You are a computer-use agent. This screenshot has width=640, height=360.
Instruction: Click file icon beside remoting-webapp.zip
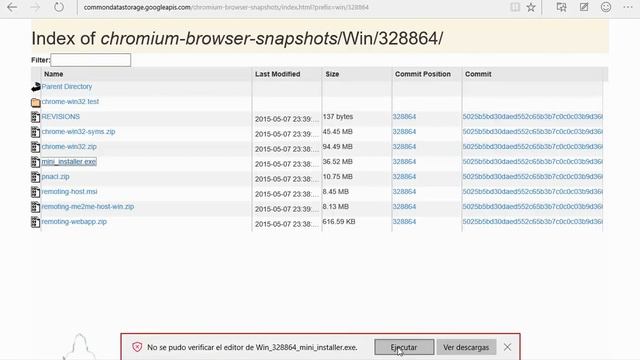click(36, 222)
